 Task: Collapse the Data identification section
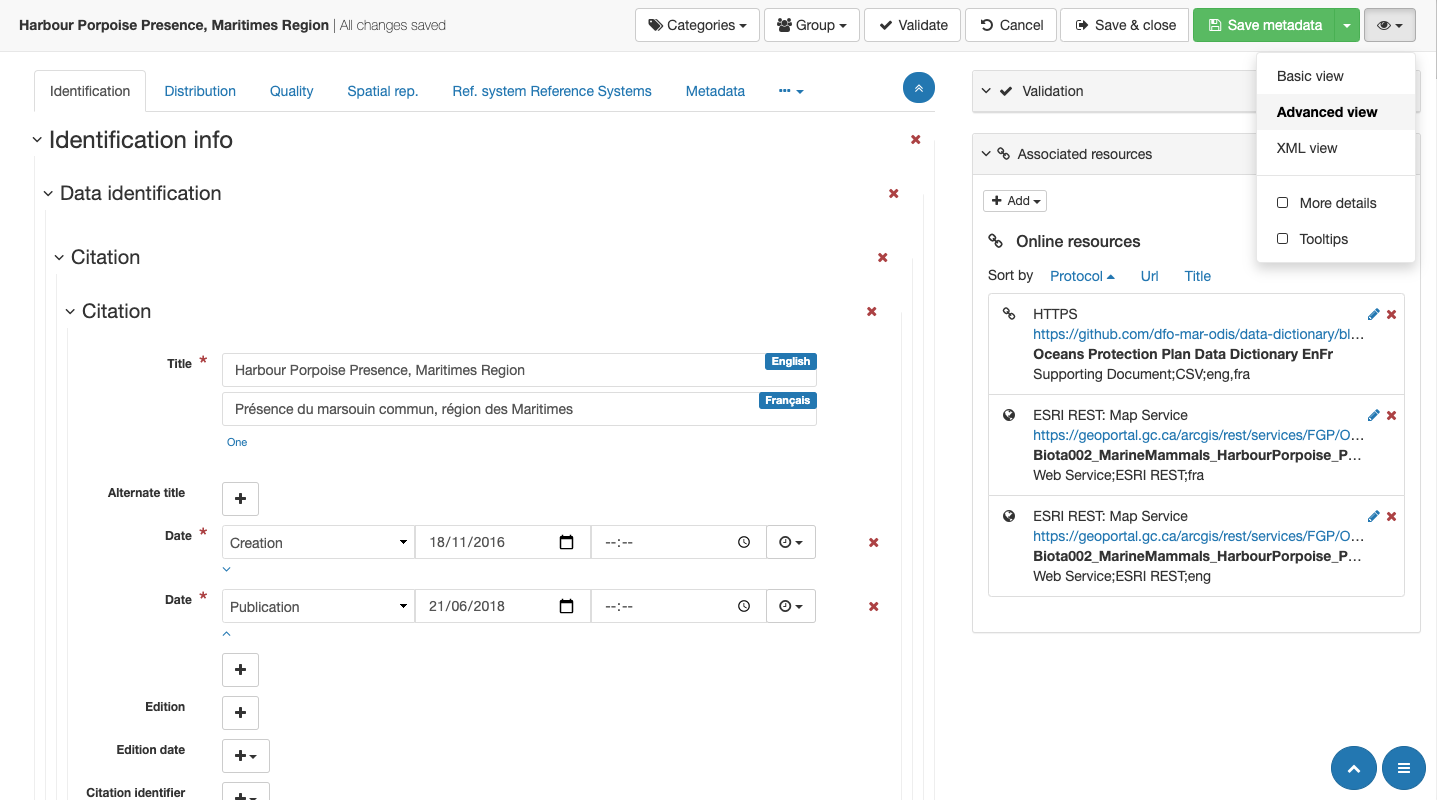pyautogui.click(x=48, y=194)
